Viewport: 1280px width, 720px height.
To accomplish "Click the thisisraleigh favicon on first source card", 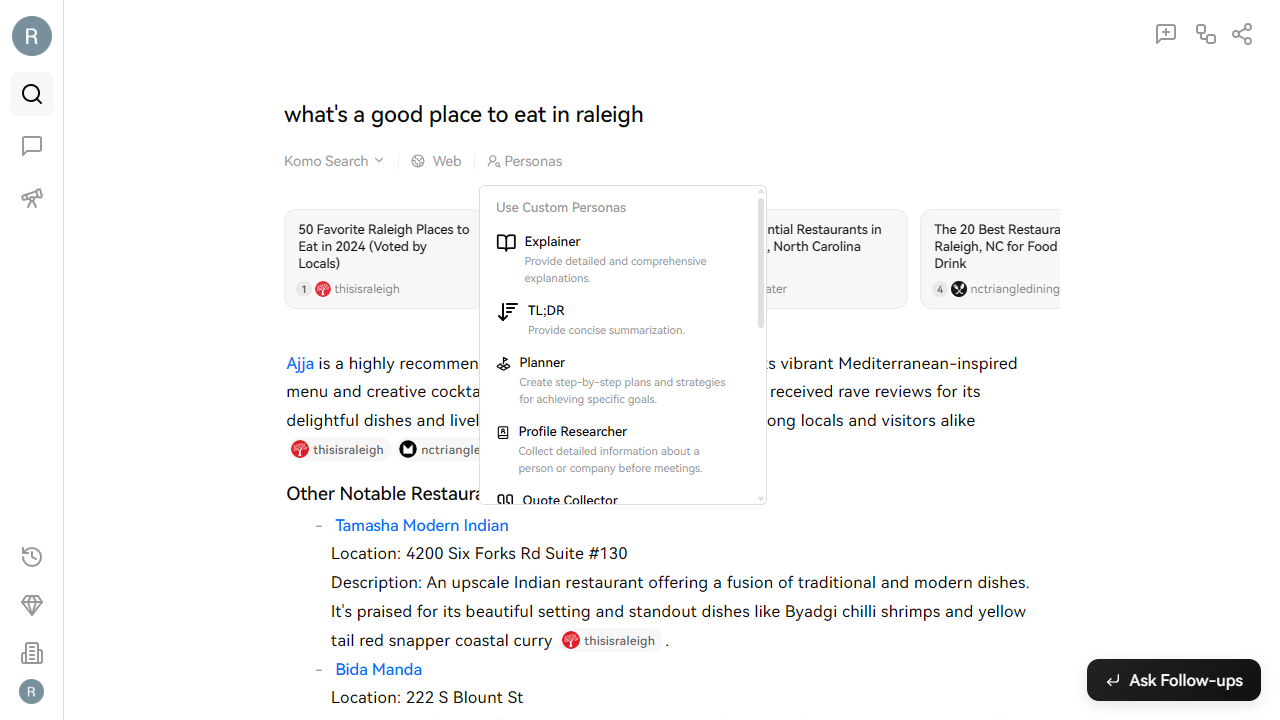I will 323,289.
